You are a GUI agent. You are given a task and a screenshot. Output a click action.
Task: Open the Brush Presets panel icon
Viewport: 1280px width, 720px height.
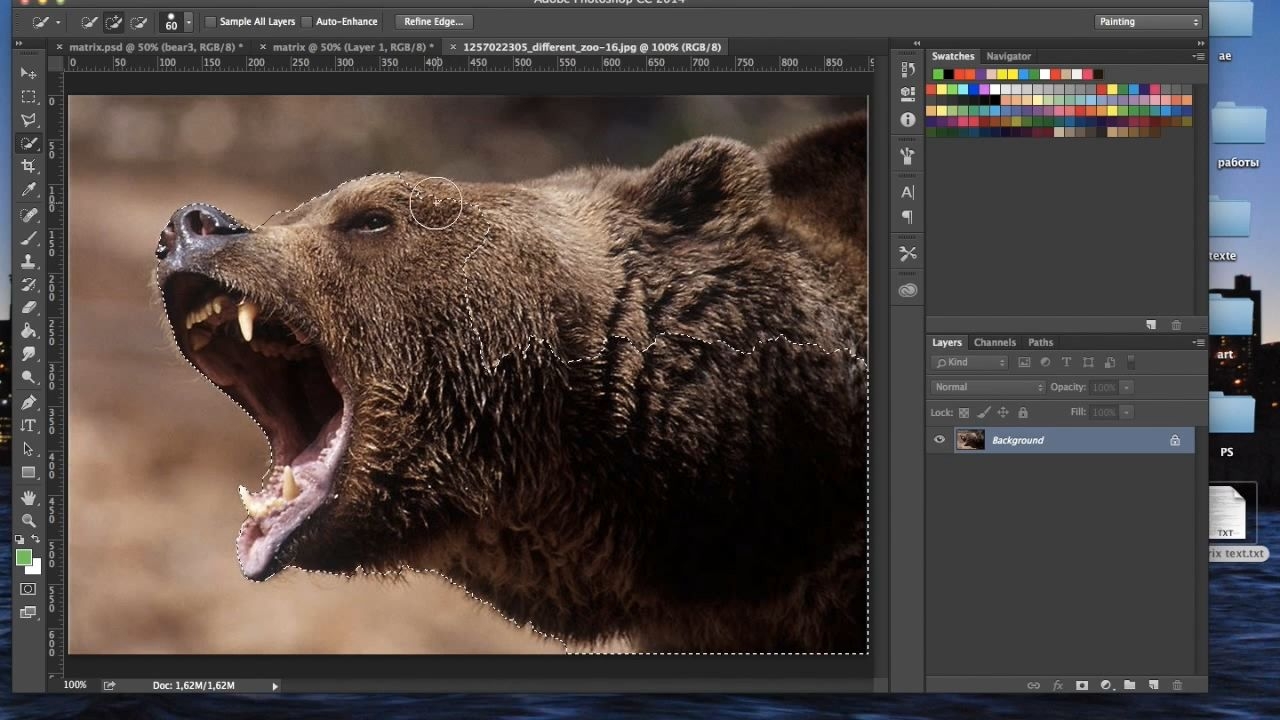click(x=908, y=156)
